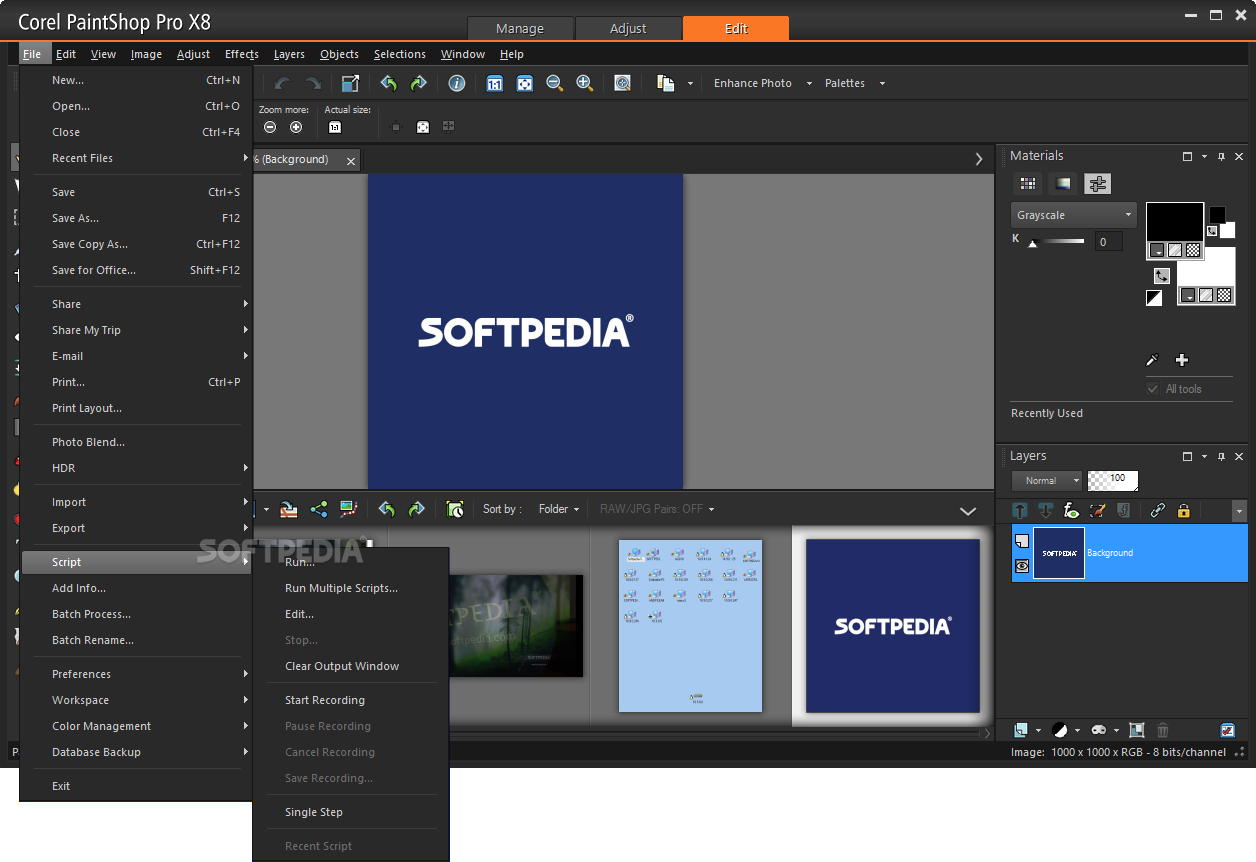This screenshot has height=862, width=1256.
Task: Click new raster layer icon in Layers
Action: 1020,730
